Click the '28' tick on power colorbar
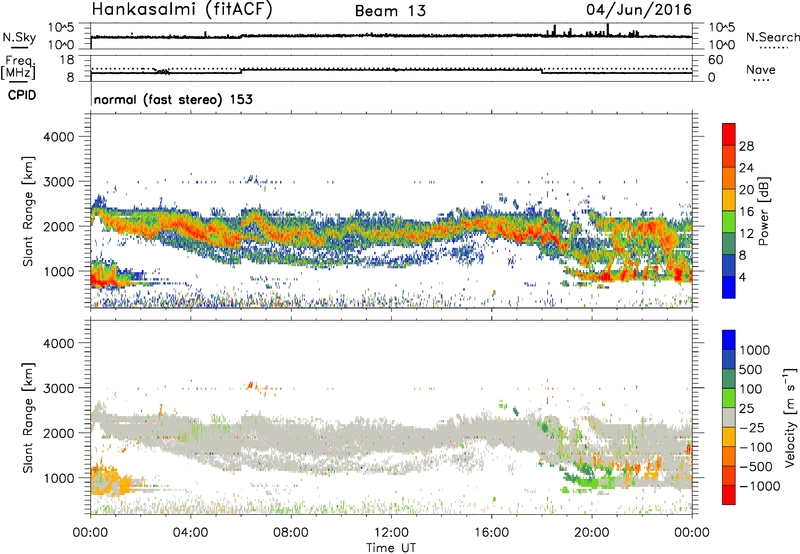The height and width of the screenshot is (554, 800). tap(746, 146)
